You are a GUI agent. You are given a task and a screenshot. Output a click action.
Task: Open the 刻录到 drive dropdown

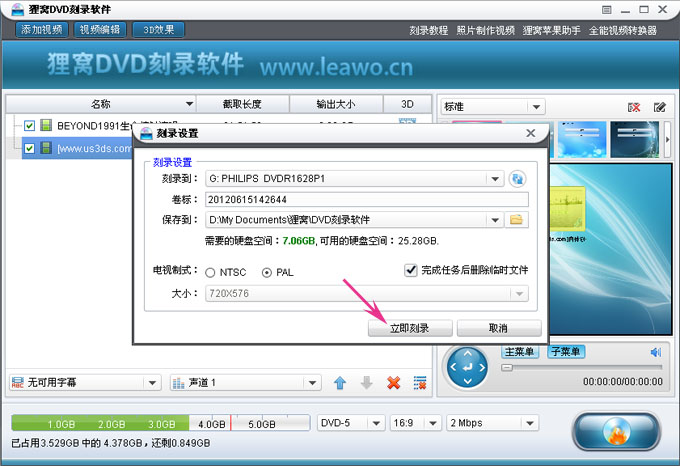tap(495, 179)
